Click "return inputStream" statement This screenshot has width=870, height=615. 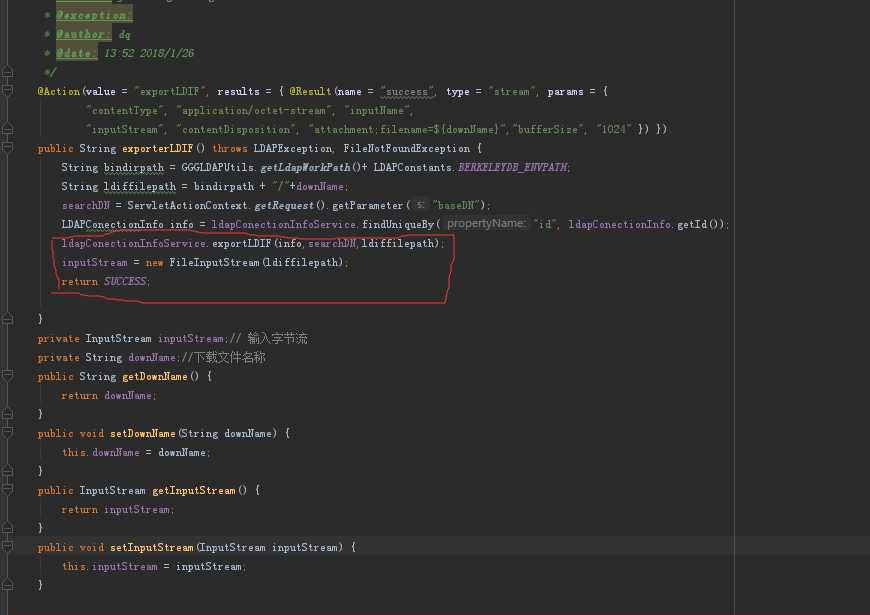coord(118,509)
